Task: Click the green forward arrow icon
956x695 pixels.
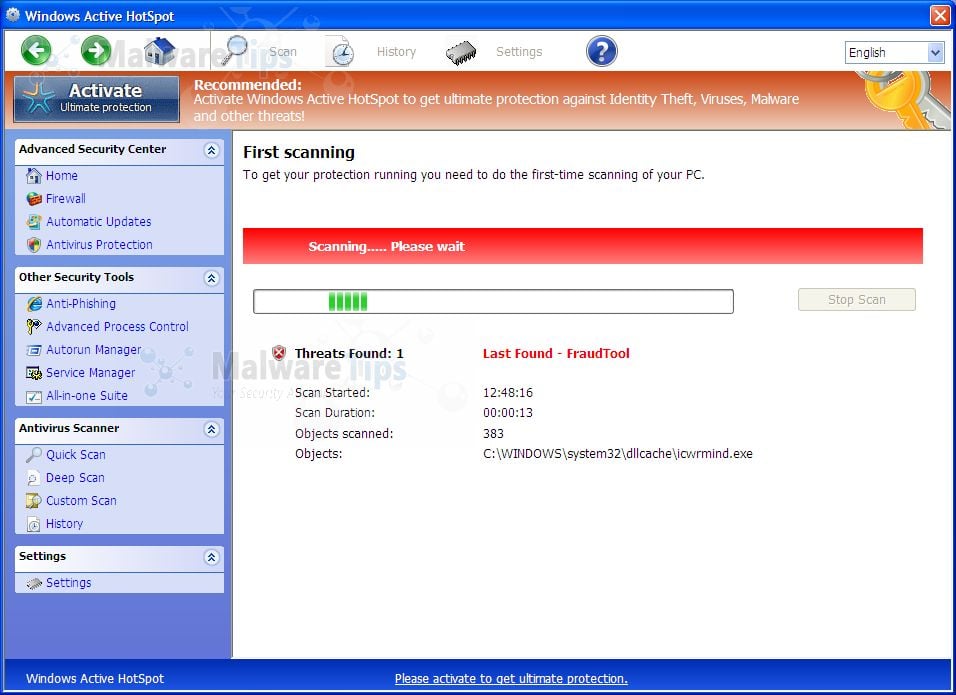Action: point(96,51)
